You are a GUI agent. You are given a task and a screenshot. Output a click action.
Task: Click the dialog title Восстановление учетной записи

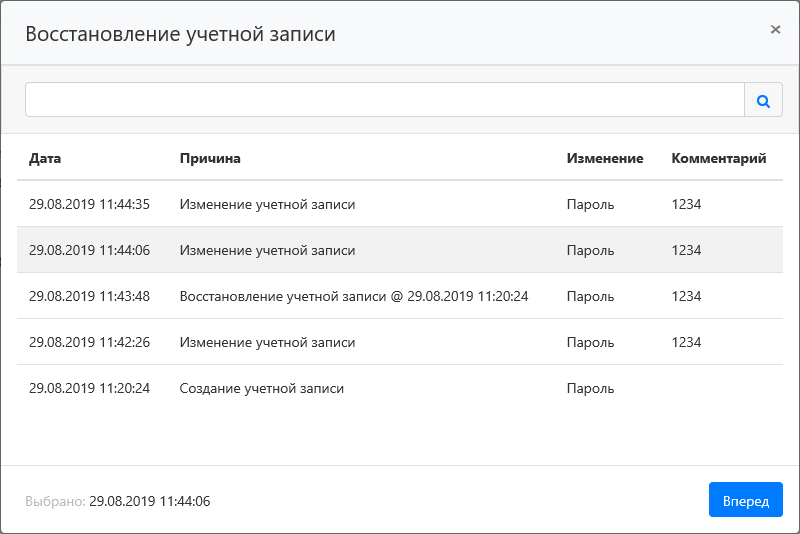click(x=180, y=34)
